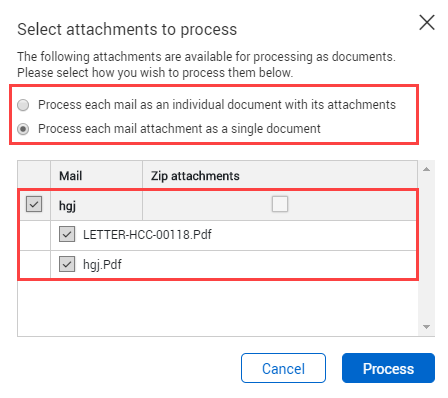Select the individual document with attachments radio button
The width and height of the screenshot is (448, 398).
pos(23,105)
